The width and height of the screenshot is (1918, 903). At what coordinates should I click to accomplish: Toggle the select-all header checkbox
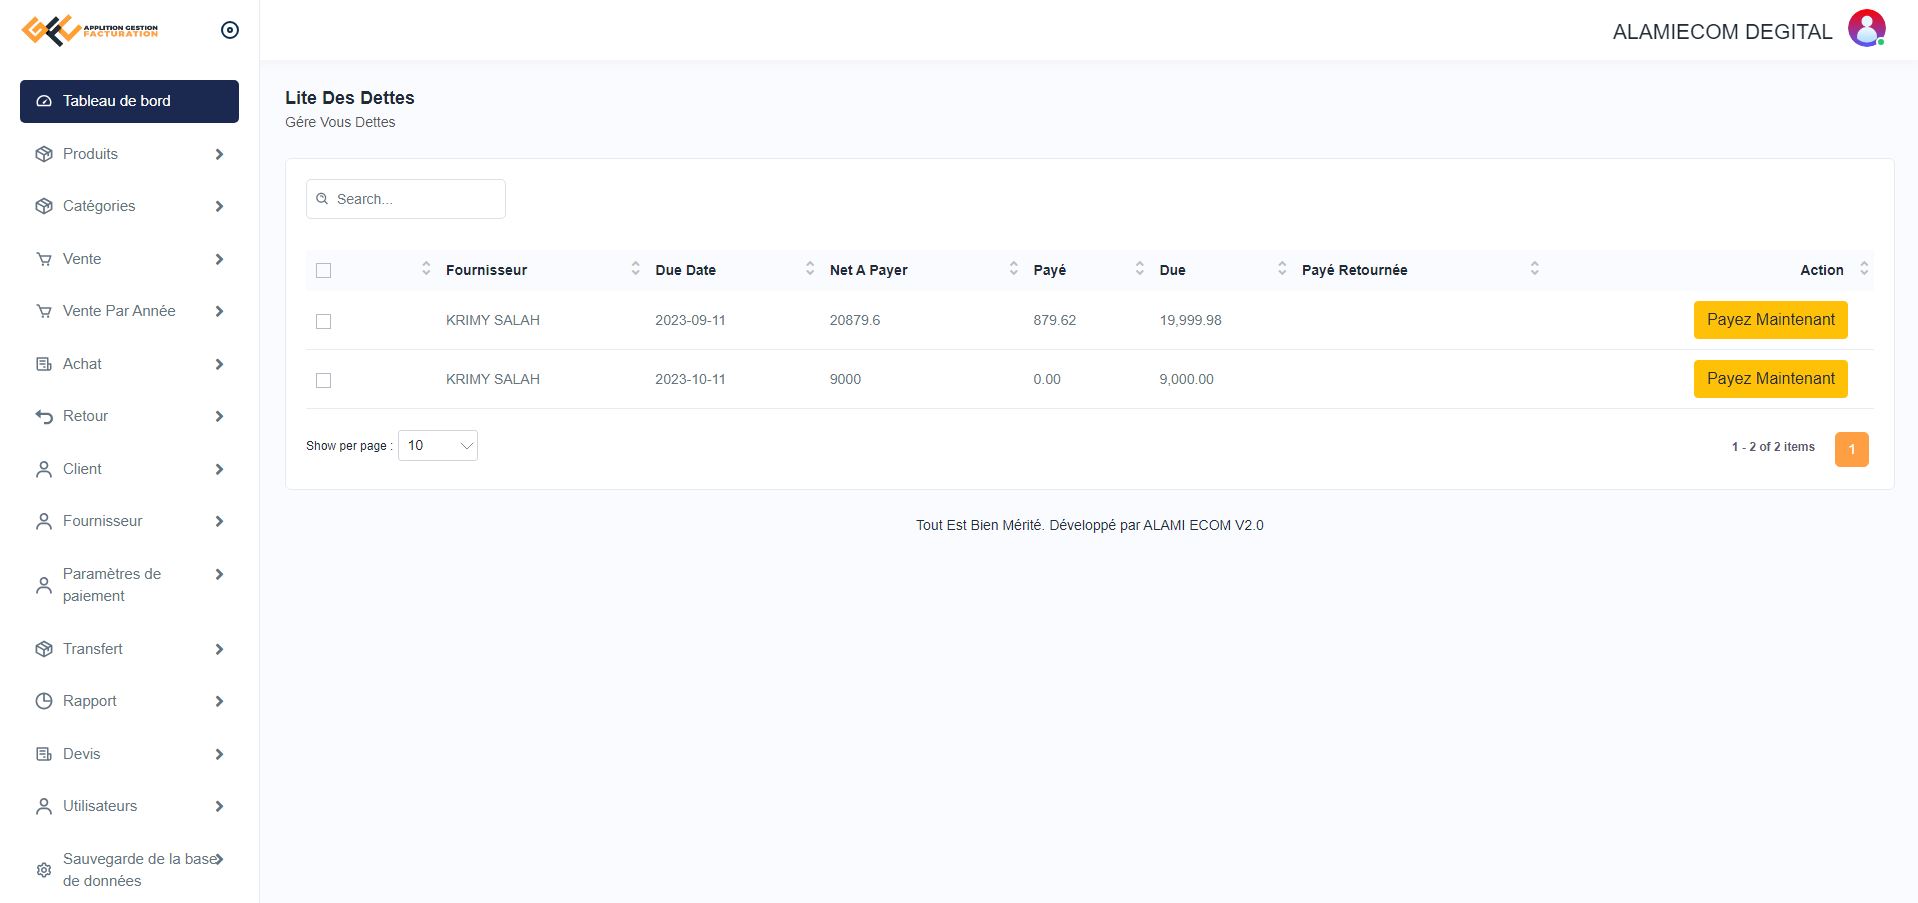pos(323,270)
